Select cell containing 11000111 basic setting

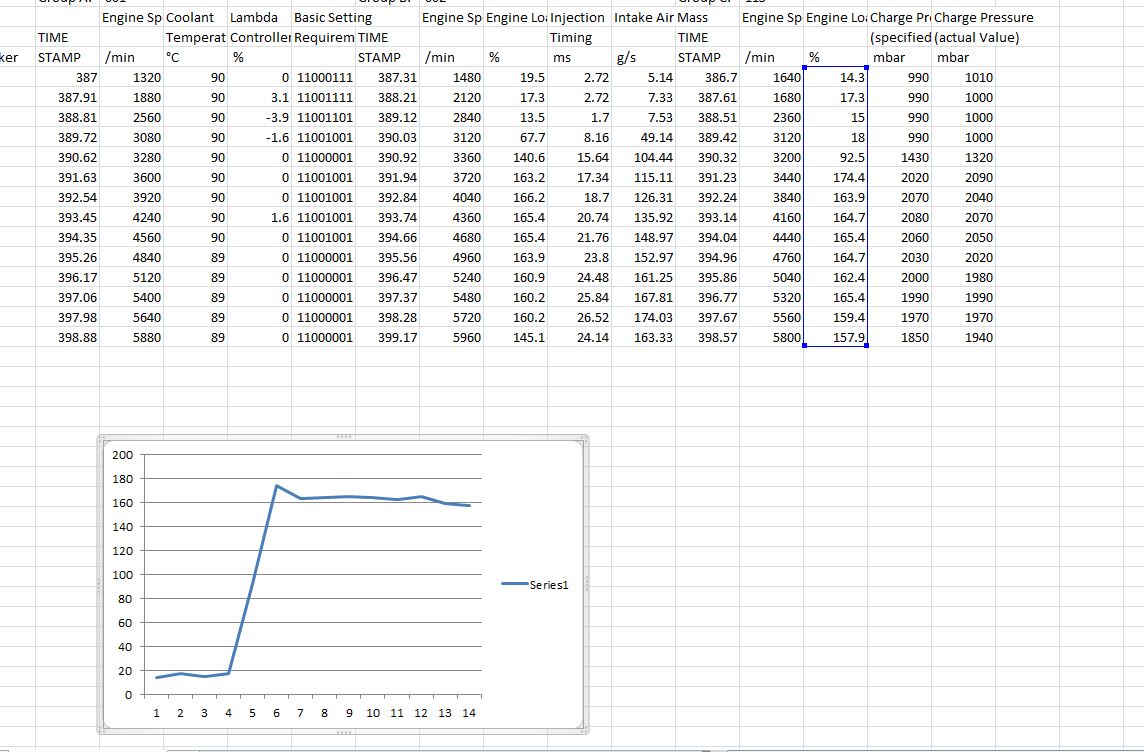[x=323, y=77]
